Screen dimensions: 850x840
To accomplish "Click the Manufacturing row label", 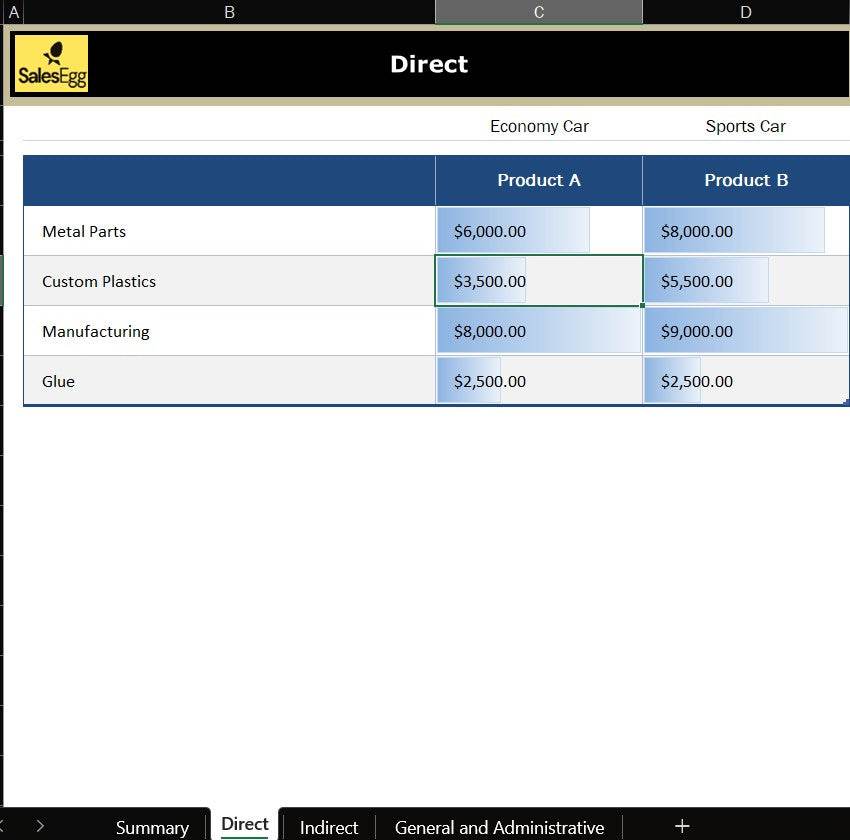I will click(x=96, y=331).
